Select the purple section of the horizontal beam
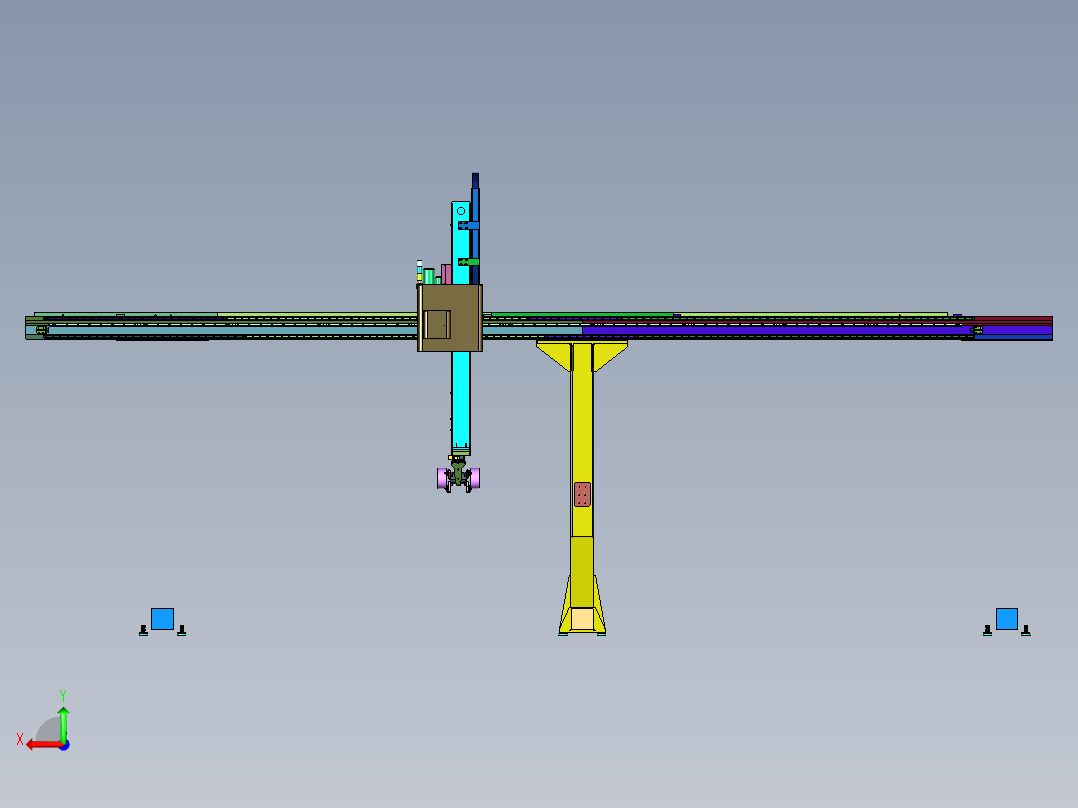1078x808 pixels. tap(777, 331)
